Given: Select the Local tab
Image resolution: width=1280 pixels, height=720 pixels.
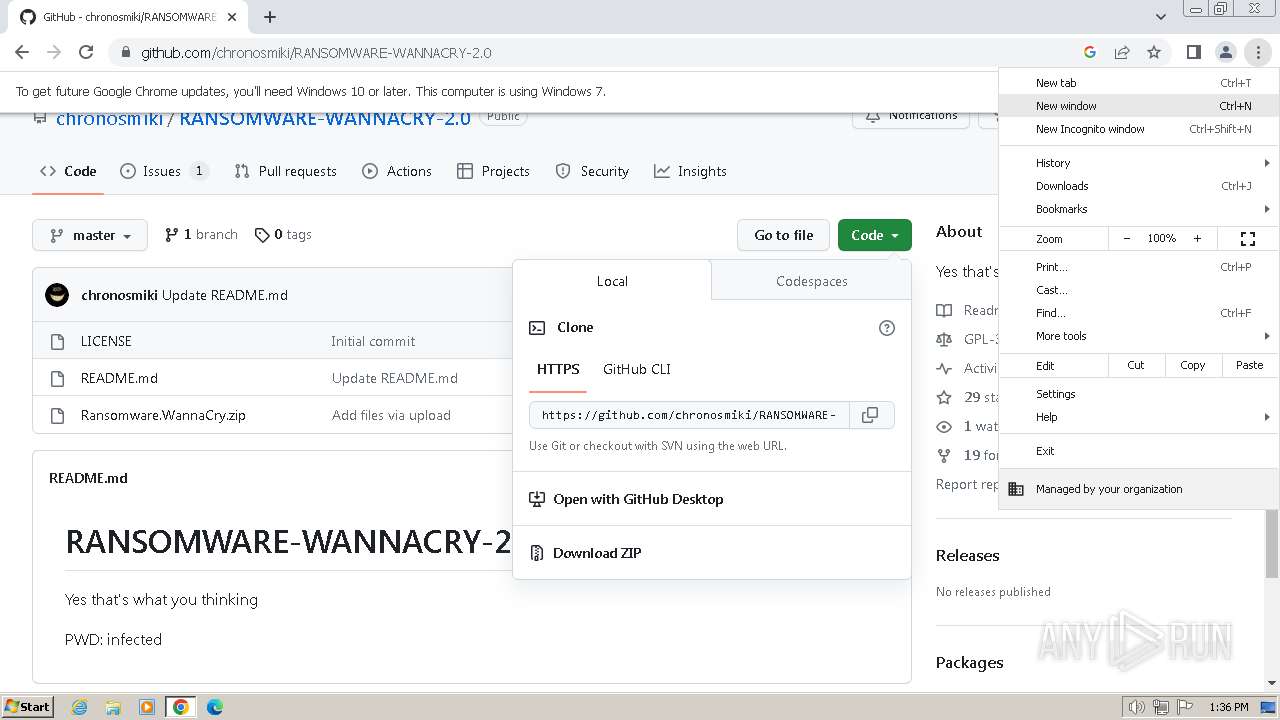Looking at the screenshot, I should point(612,281).
